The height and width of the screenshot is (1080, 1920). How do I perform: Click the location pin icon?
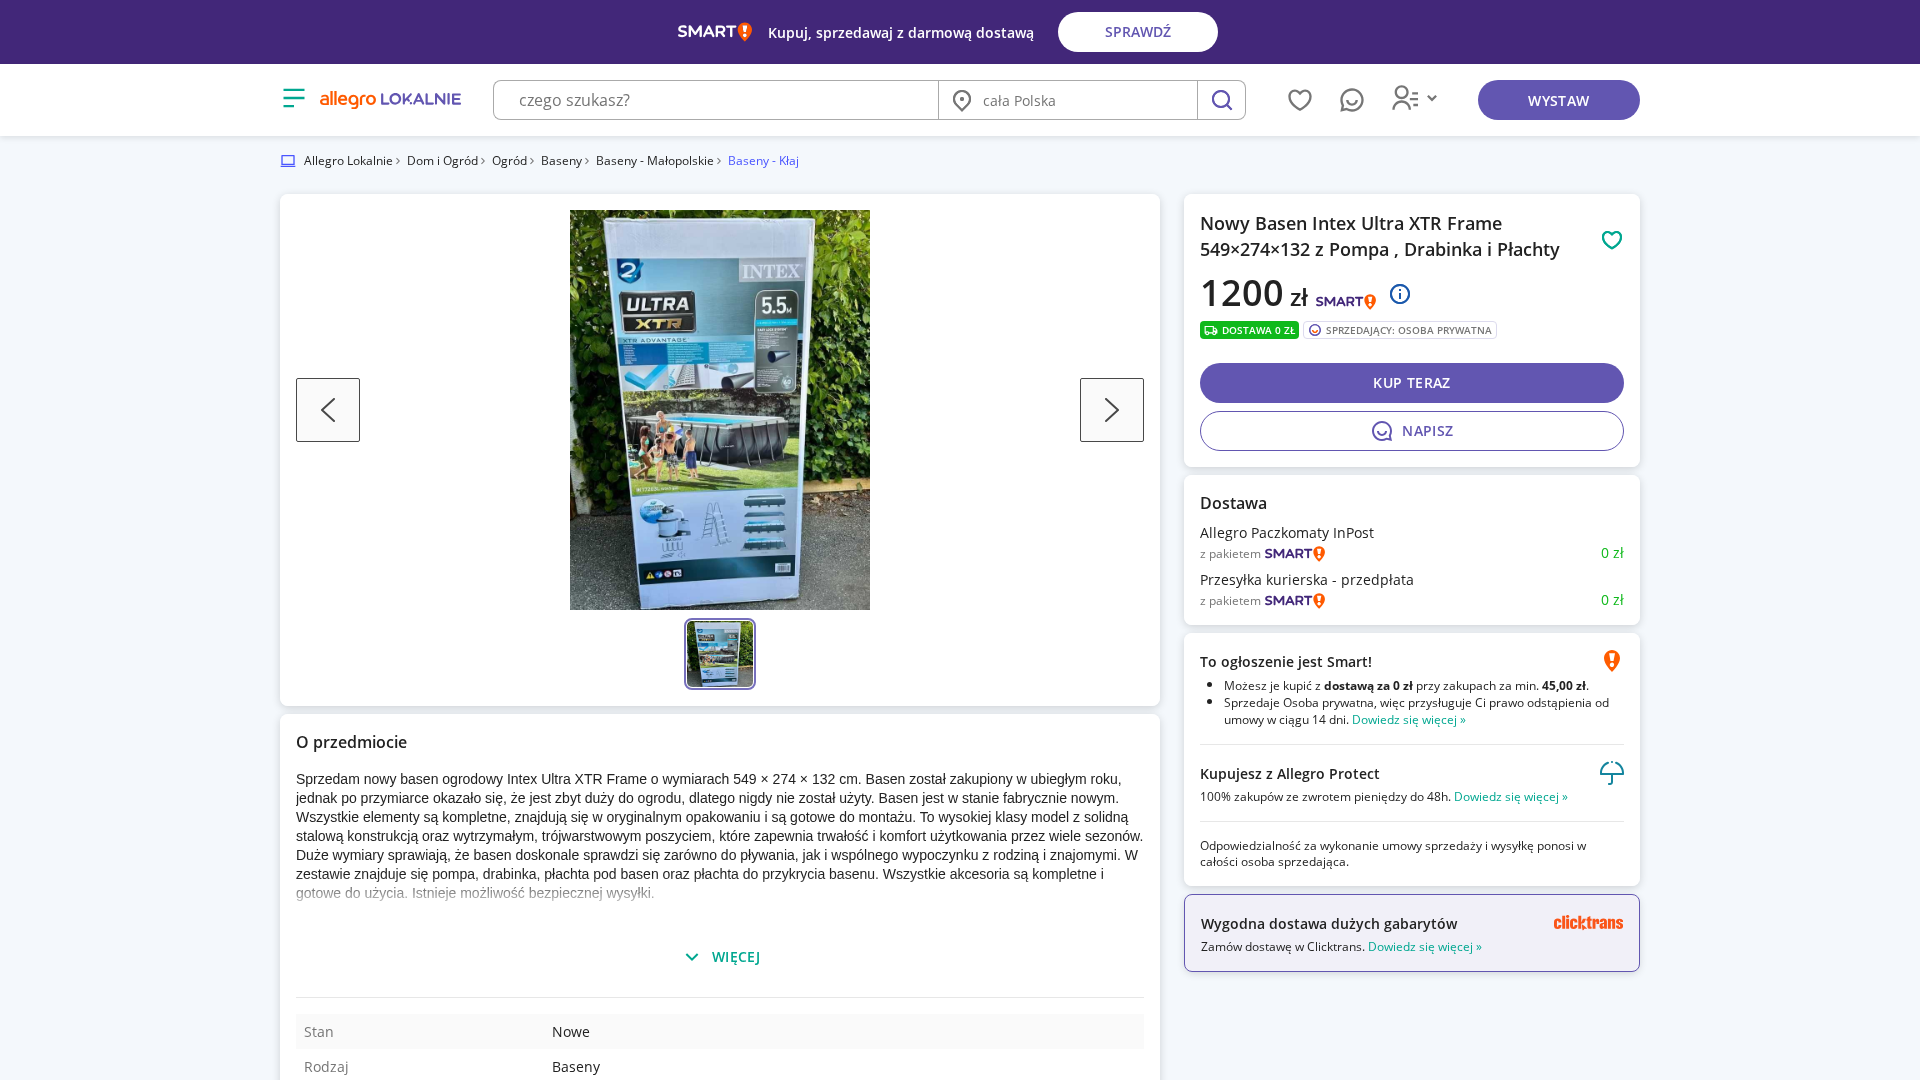962,100
